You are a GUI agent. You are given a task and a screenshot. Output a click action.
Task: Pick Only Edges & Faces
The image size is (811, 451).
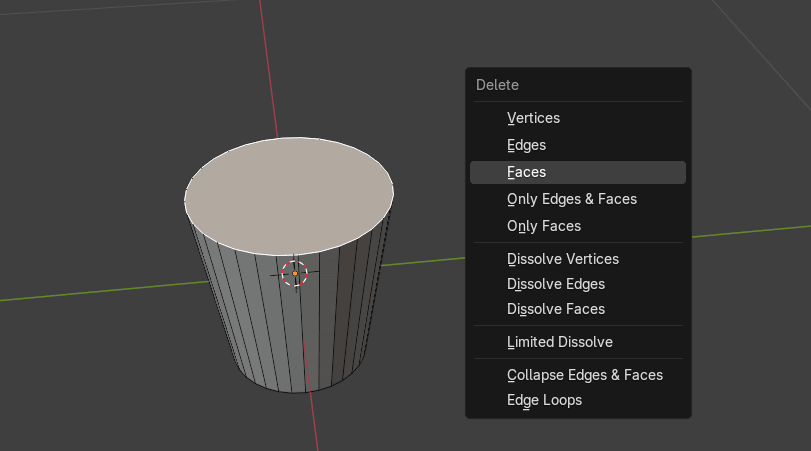571,199
